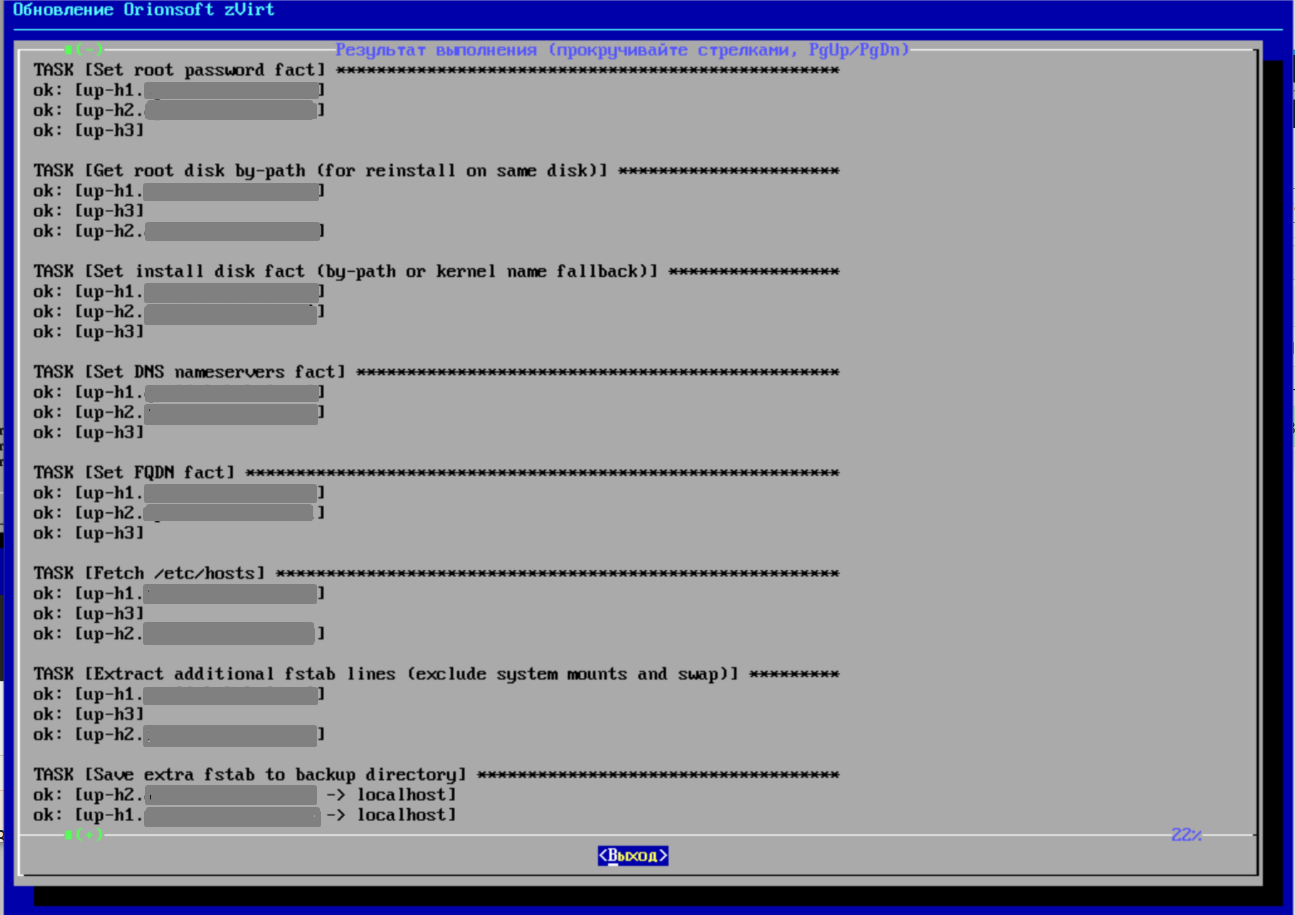
Task: Click the up-h2 line under Extract additional fstab lines
Action: tap(179, 735)
